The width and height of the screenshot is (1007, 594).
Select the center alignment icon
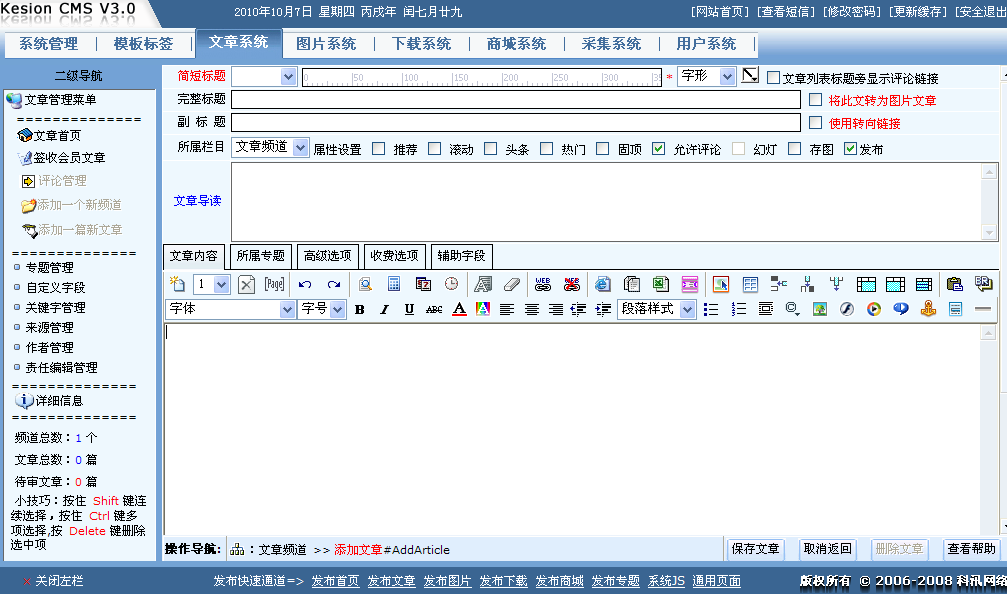tap(531, 309)
